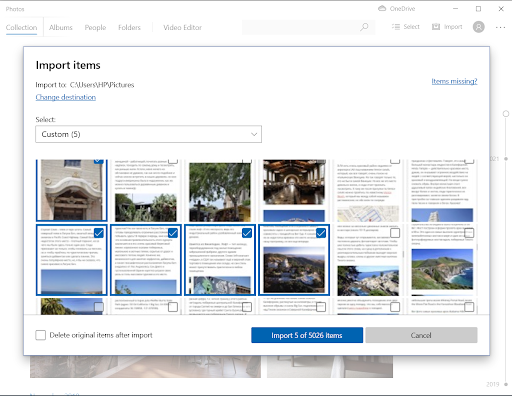The height and width of the screenshot is (396, 512).
Task: Switch to the Albums tab
Action: coord(61,27)
